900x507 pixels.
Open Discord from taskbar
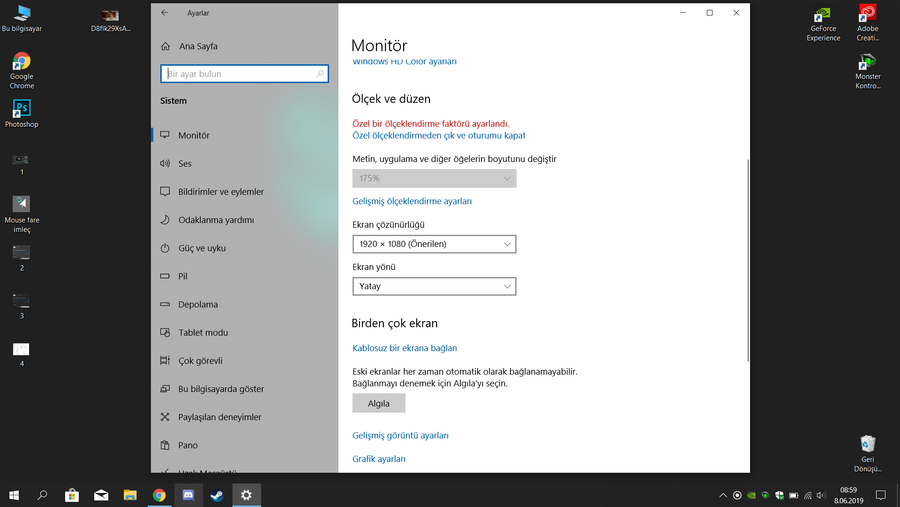coord(188,495)
